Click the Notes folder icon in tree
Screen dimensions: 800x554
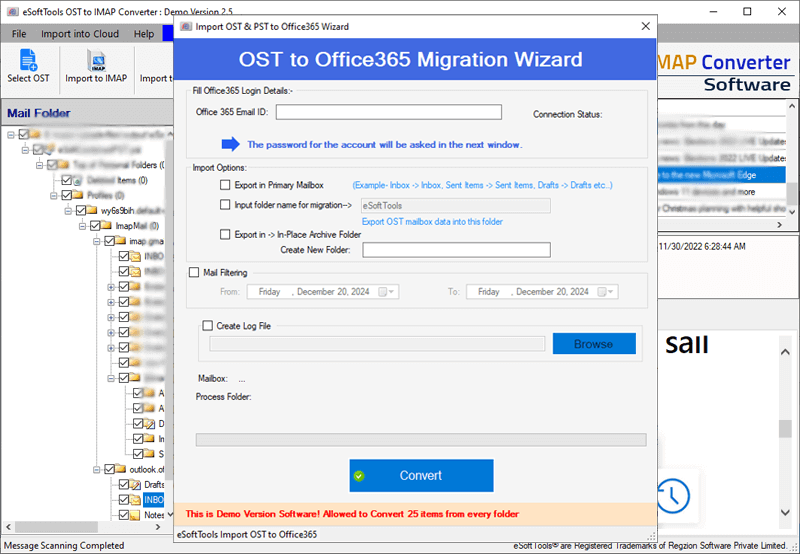click(136, 515)
